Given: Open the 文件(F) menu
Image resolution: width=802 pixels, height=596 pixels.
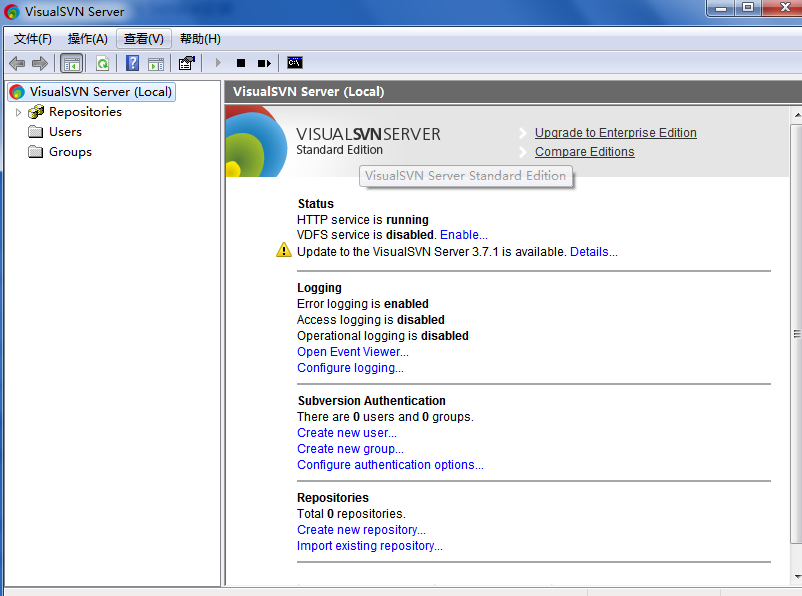Looking at the screenshot, I should 33,39.
